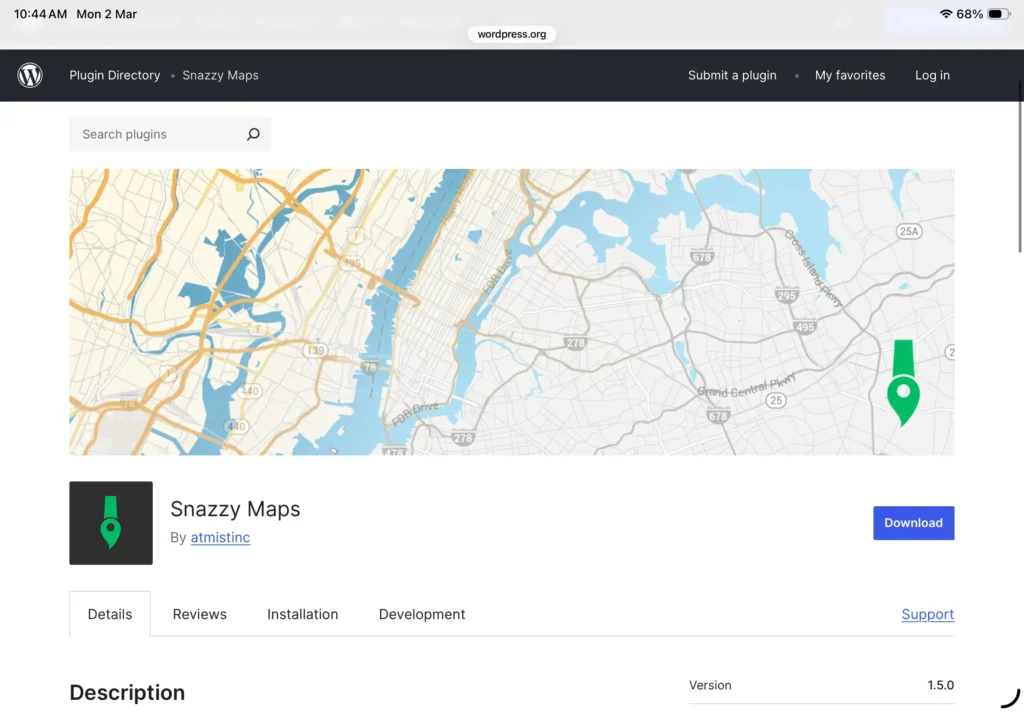Click the Snazzy Maps banner map image
The height and width of the screenshot is (712, 1024).
(512, 311)
